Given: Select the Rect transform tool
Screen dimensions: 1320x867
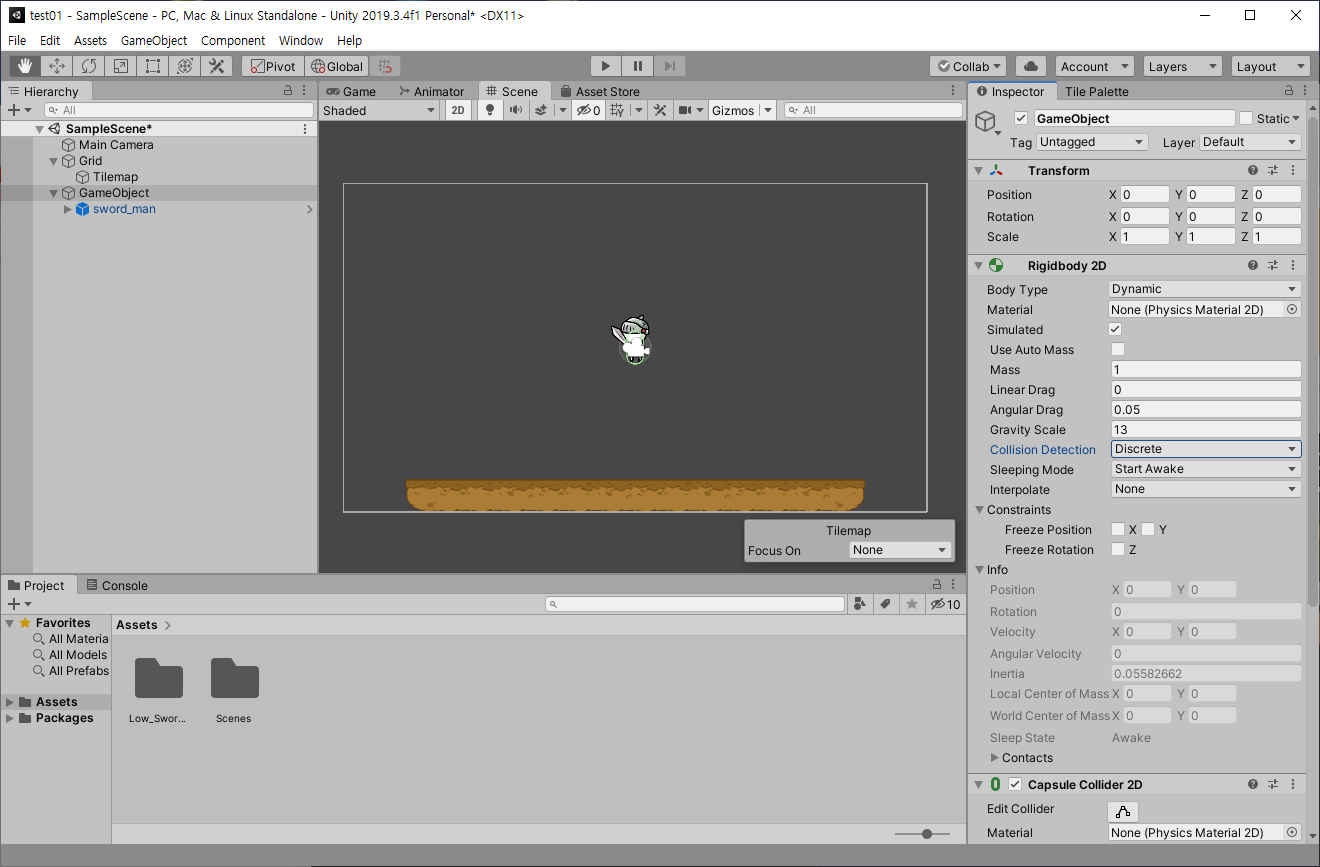Looking at the screenshot, I should (x=152, y=65).
